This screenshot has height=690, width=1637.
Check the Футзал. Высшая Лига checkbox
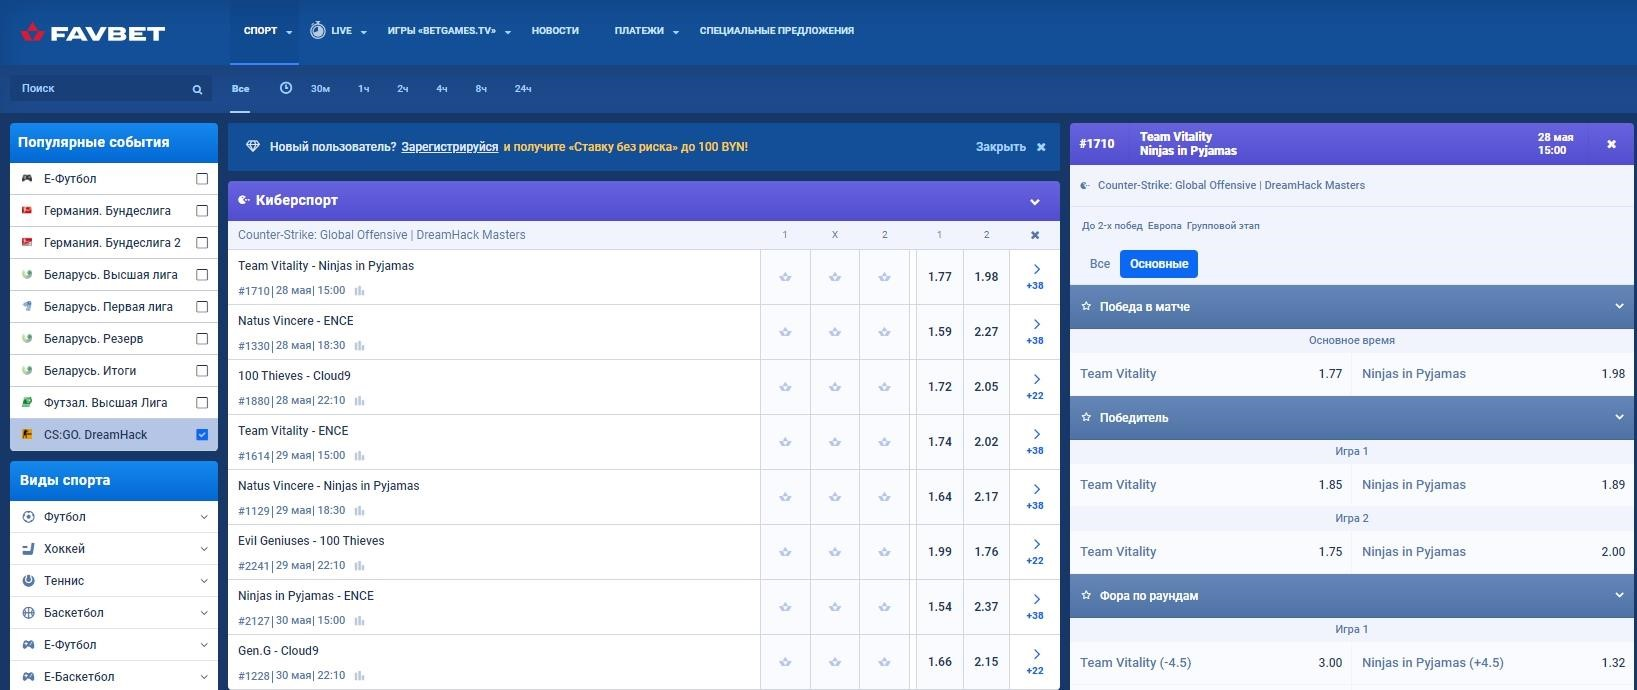tap(202, 403)
